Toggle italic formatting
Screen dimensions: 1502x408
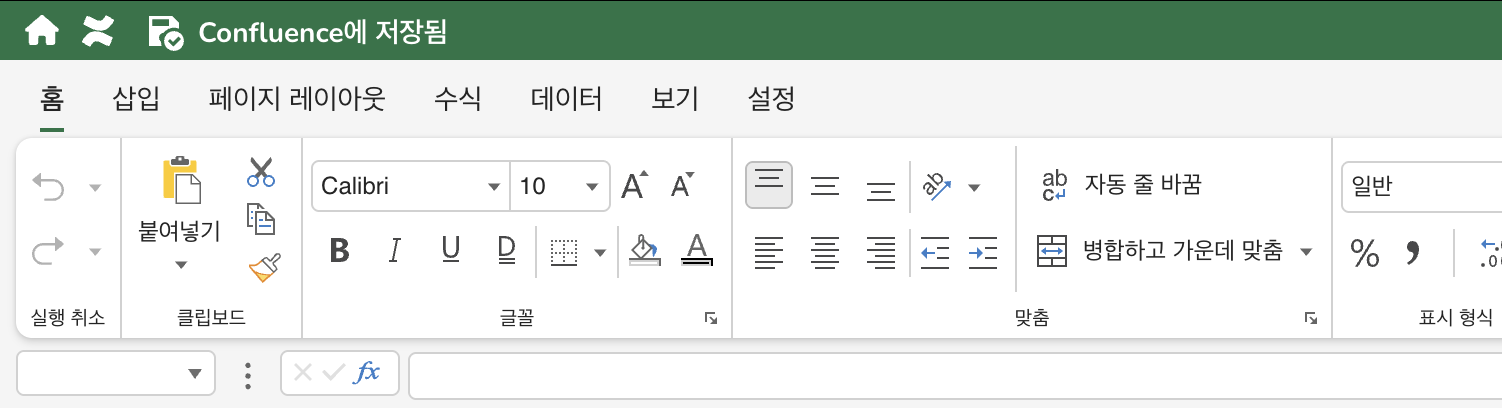coord(394,251)
